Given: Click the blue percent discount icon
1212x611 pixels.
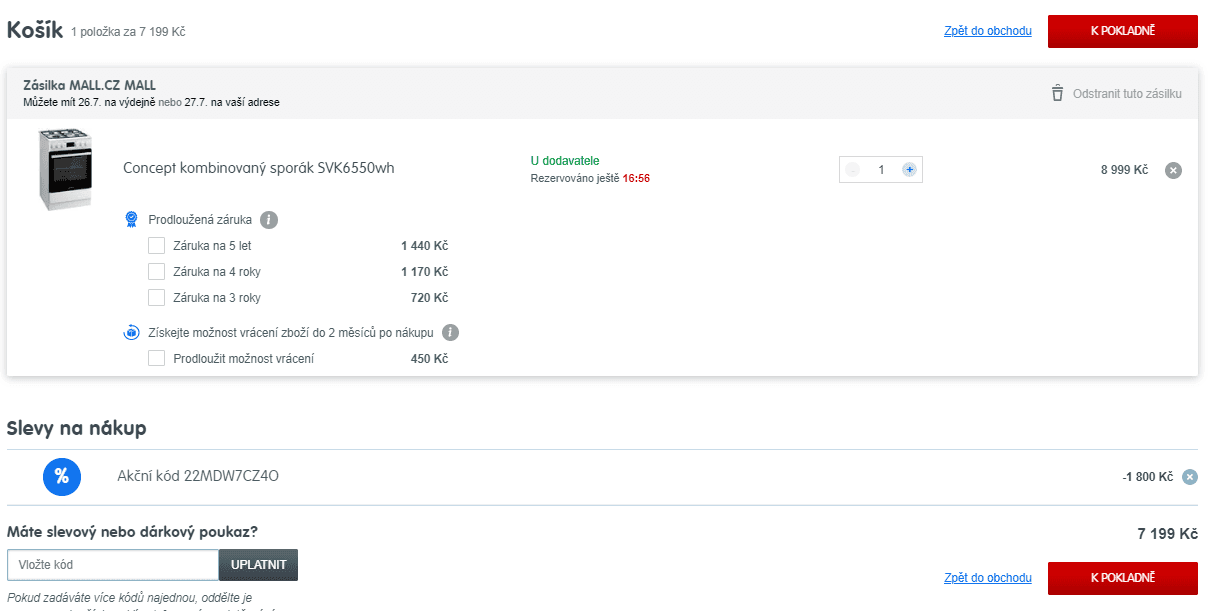Looking at the screenshot, I should (62, 476).
